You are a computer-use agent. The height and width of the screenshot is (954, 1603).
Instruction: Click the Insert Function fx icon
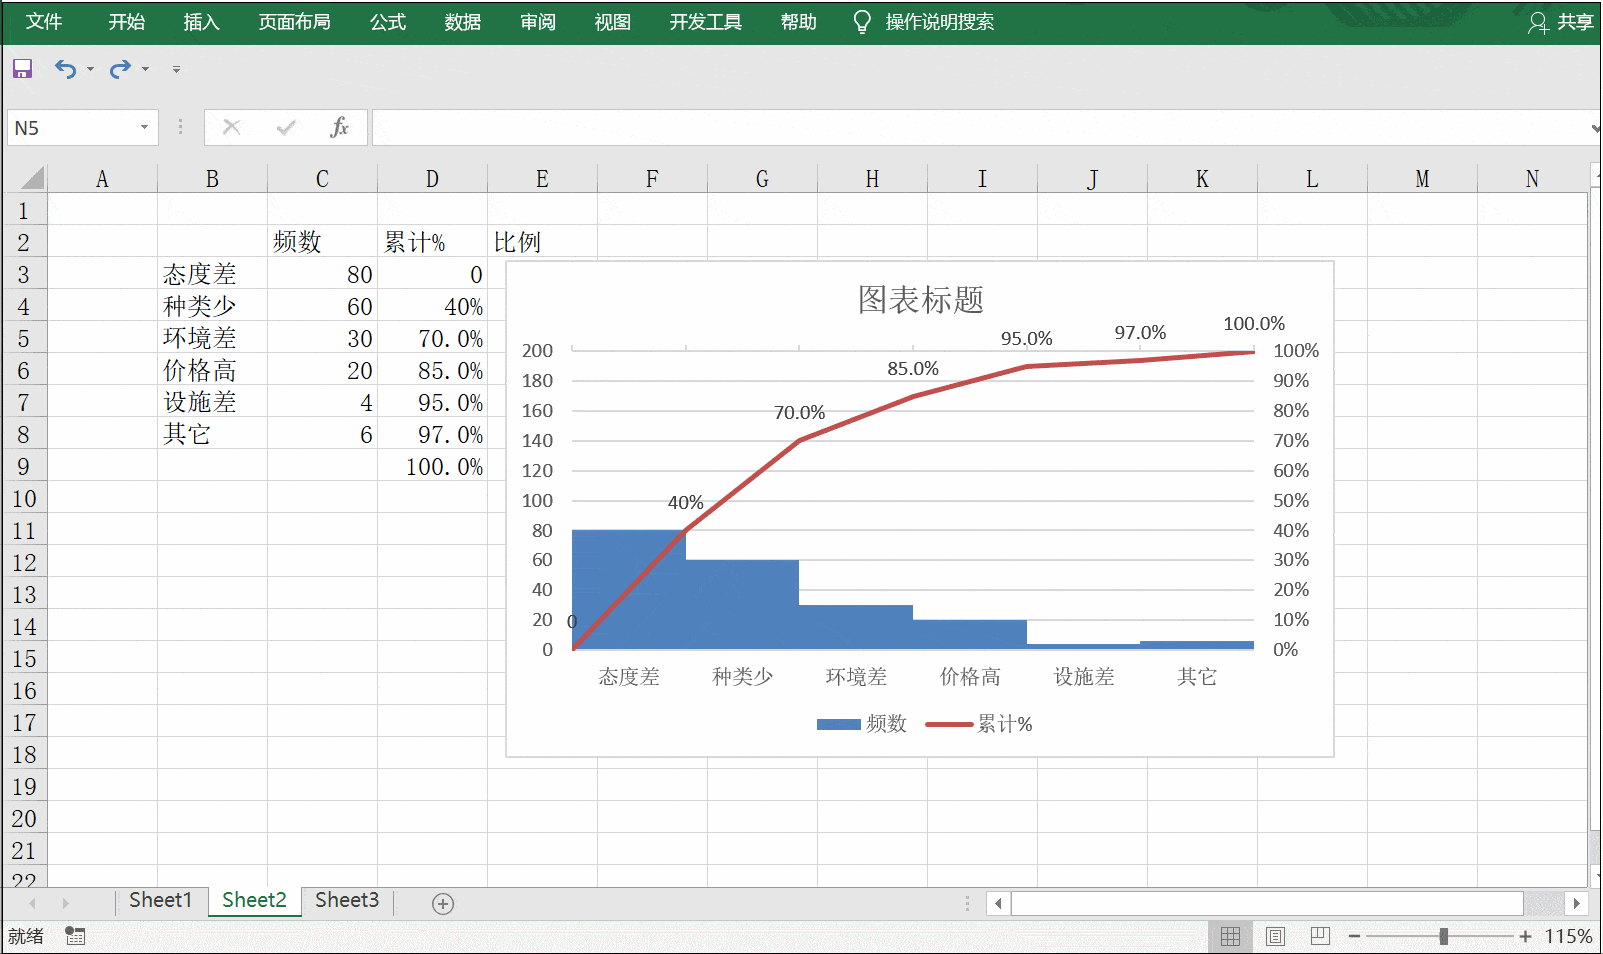click(x=339, y=127)
